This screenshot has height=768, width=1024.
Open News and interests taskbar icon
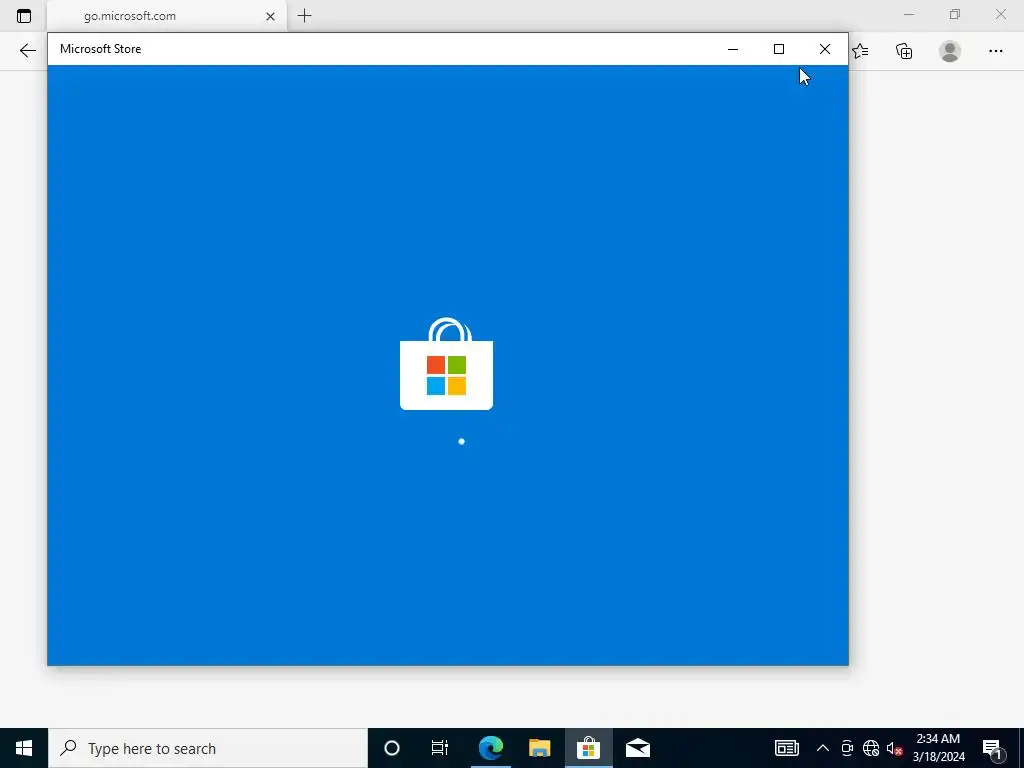pos(786,748)
